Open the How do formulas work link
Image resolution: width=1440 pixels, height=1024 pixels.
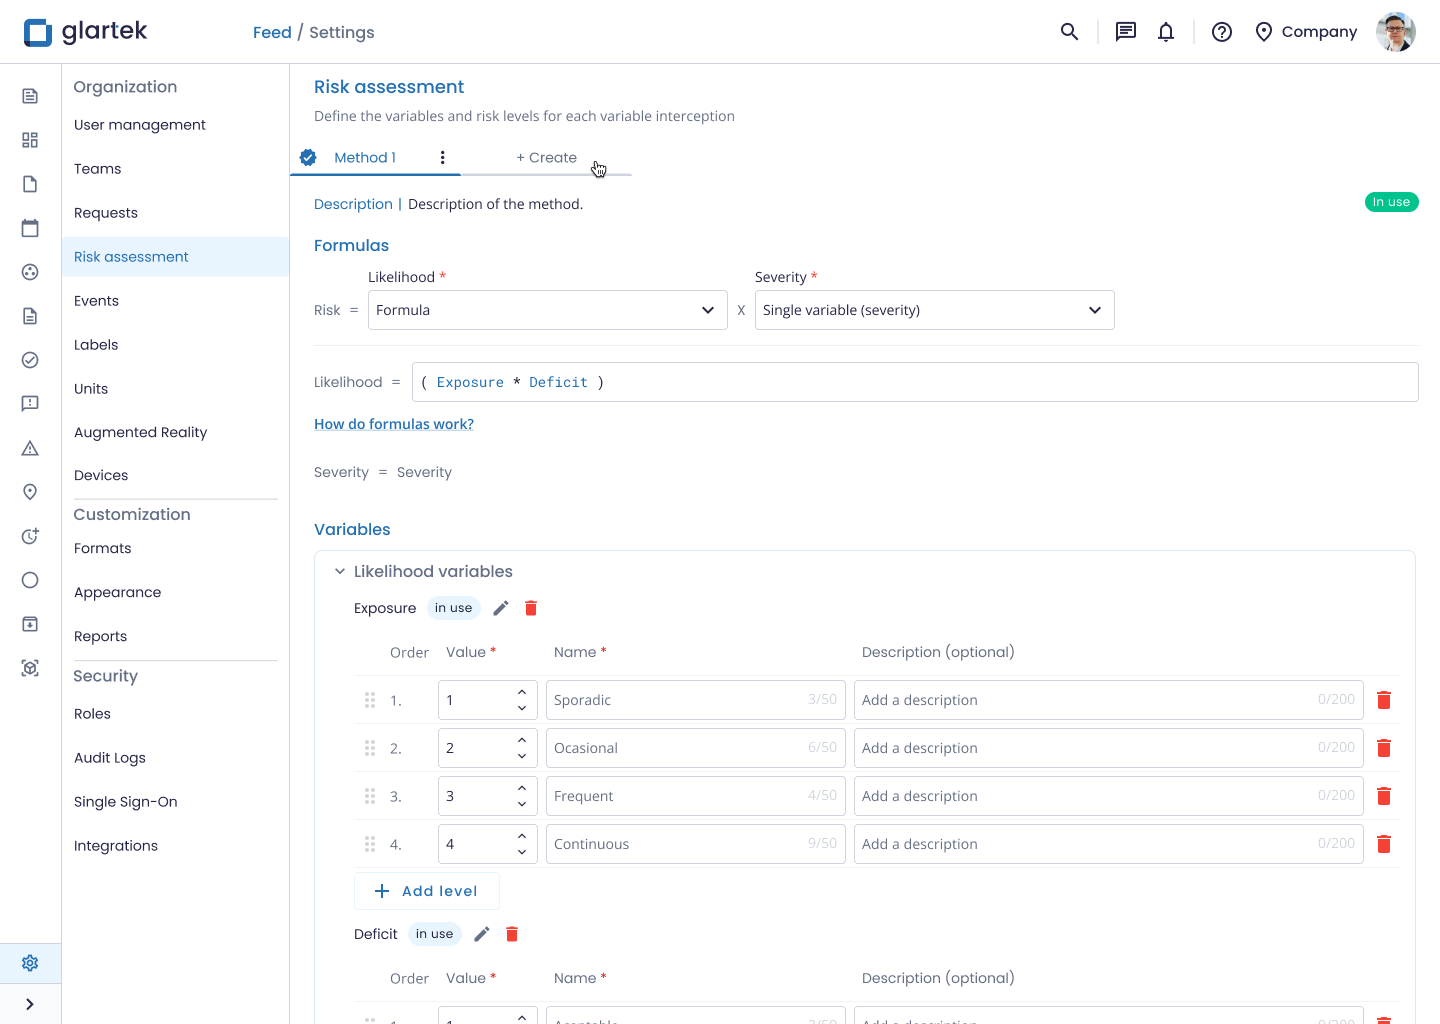point(394,424)
